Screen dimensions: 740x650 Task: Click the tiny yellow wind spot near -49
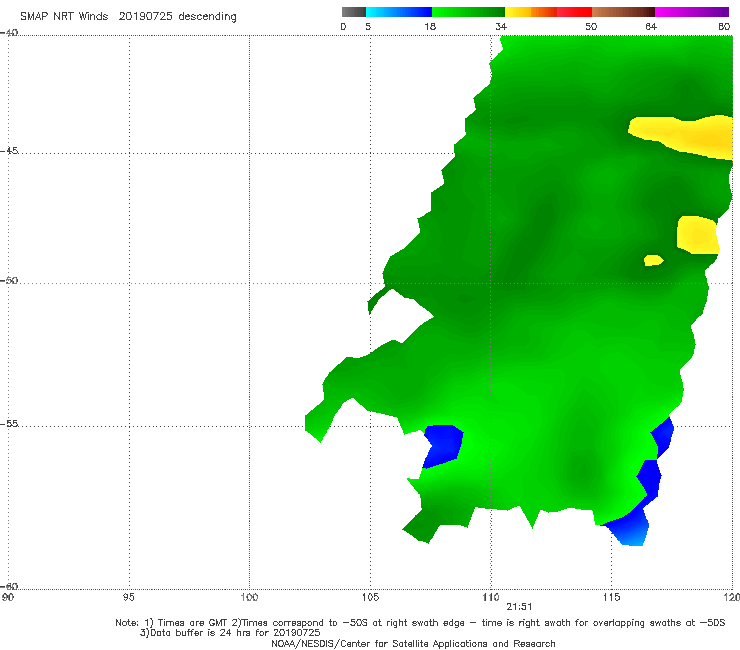(x=654, y=260)
